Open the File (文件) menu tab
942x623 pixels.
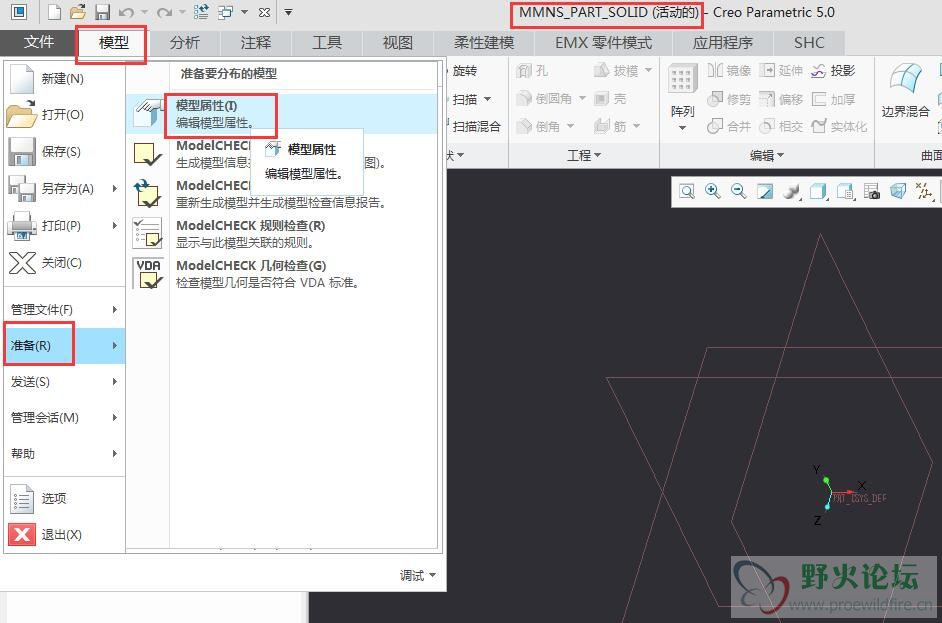38,42
